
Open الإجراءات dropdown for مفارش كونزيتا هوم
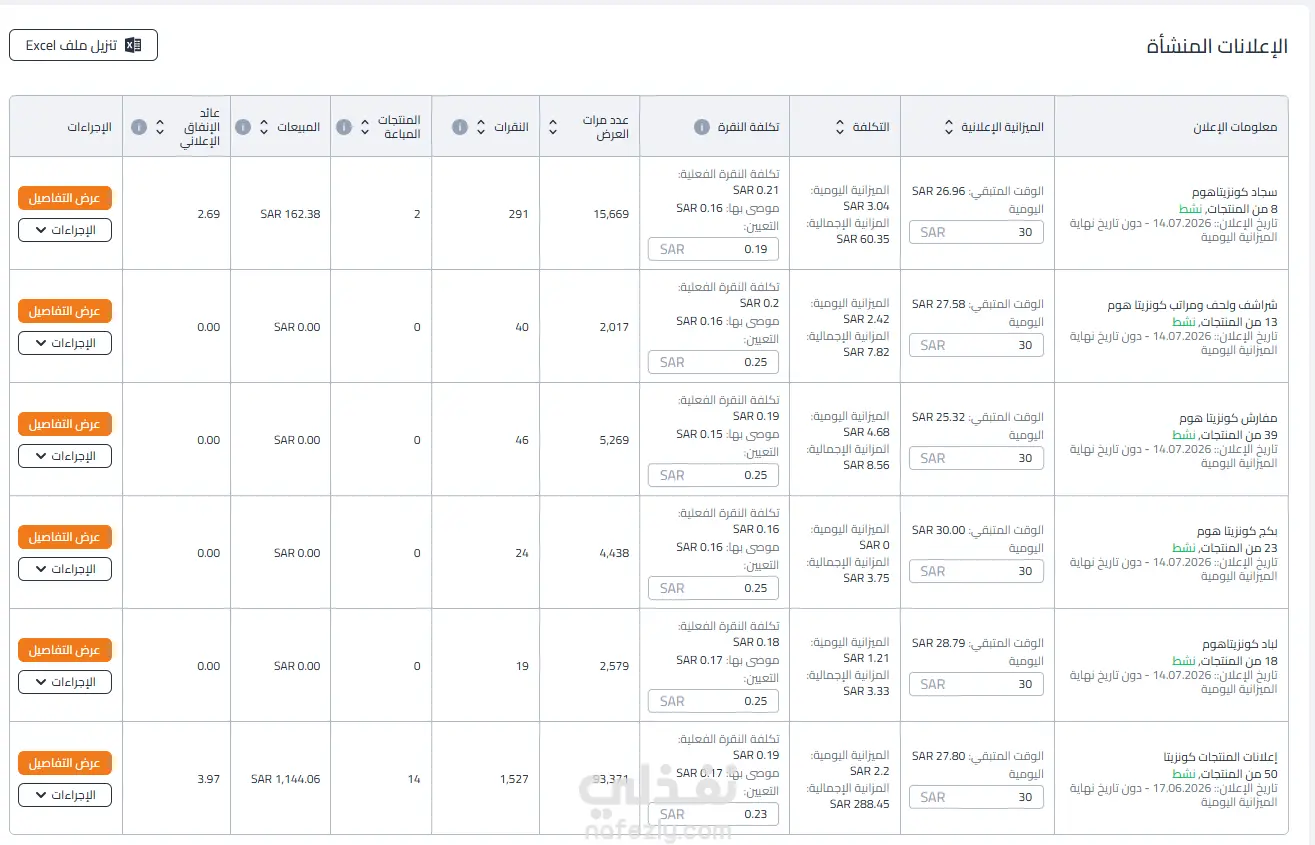tap(65, 456)
